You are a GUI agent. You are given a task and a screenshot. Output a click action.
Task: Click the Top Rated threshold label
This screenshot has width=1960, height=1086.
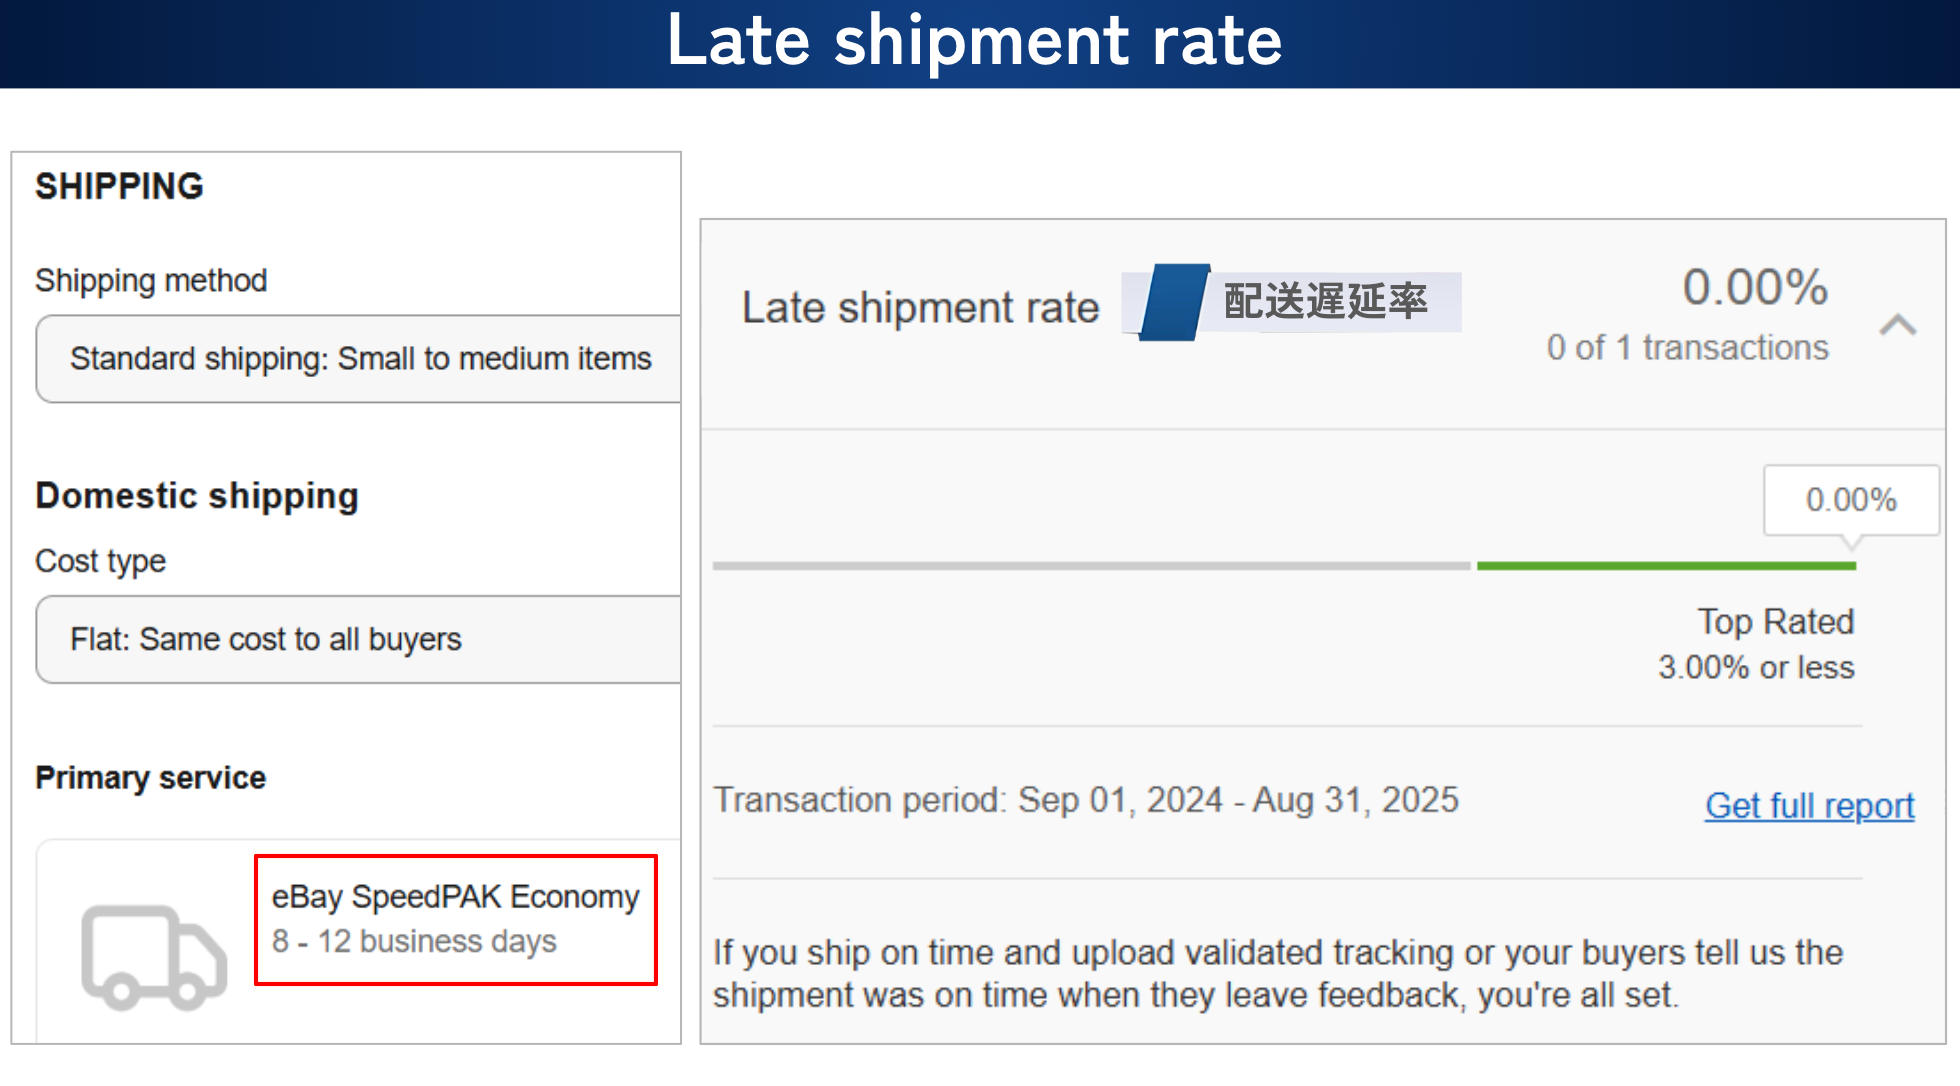1774,622
